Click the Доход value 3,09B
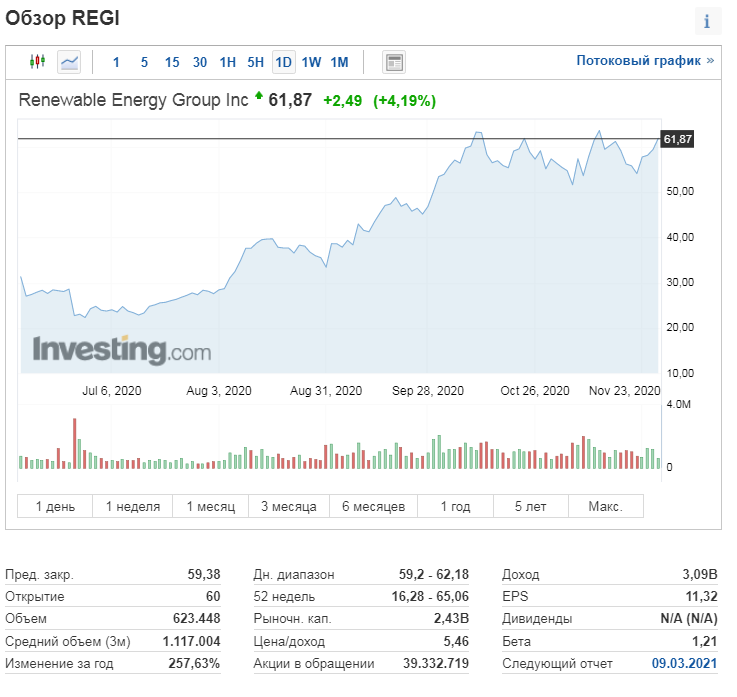The height and width of the screenshot is (697, 737). [700, 574]
